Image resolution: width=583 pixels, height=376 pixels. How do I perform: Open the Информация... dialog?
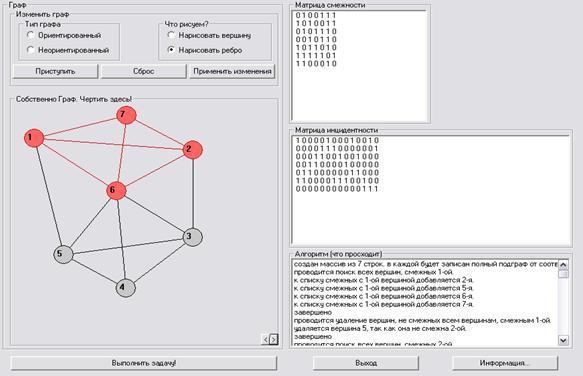coord(505,363)
